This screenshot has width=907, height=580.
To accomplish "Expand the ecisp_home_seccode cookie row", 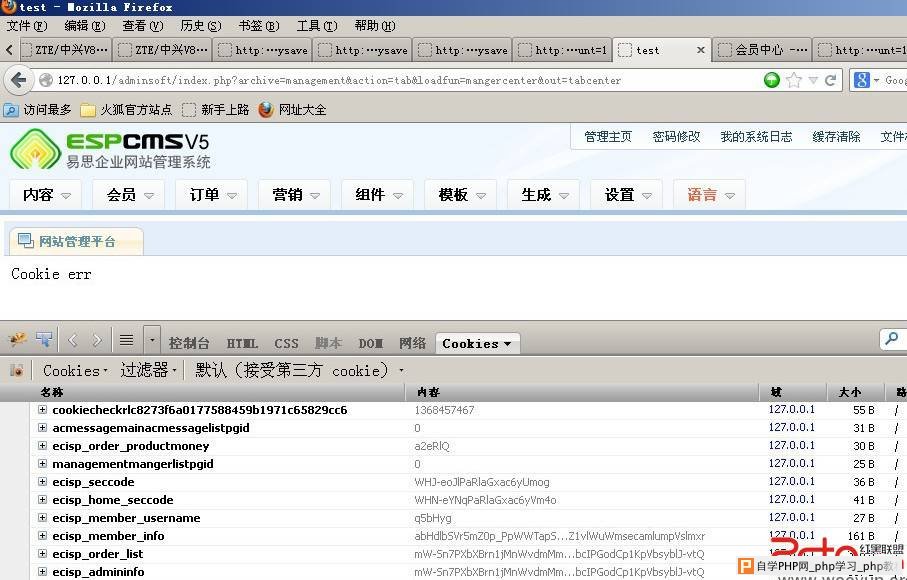I will (x=42, y=500).
